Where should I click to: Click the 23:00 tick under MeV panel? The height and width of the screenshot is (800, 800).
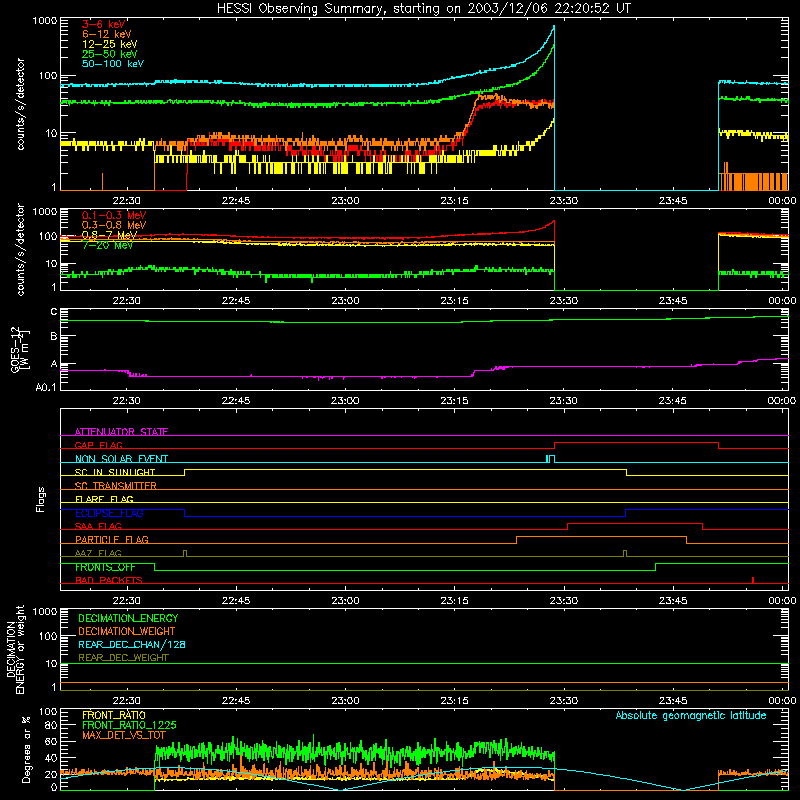(x=345, y=301)
